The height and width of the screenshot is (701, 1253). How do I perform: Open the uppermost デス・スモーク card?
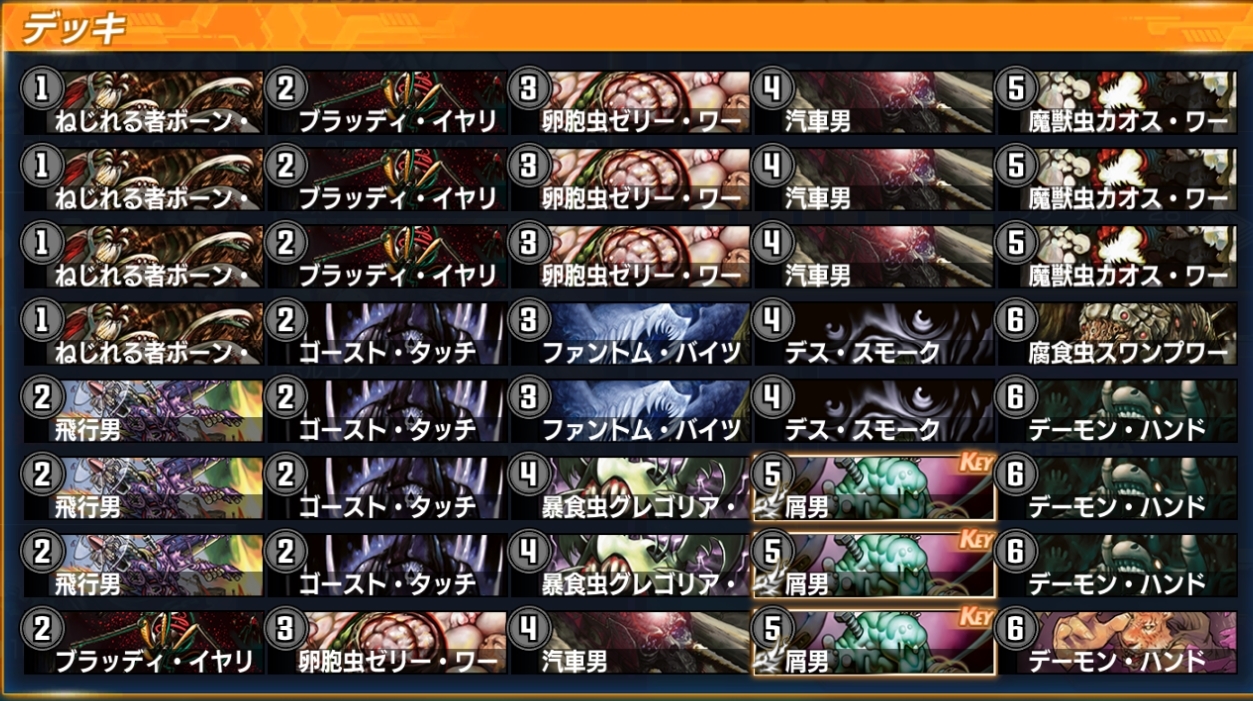[872, 334]
